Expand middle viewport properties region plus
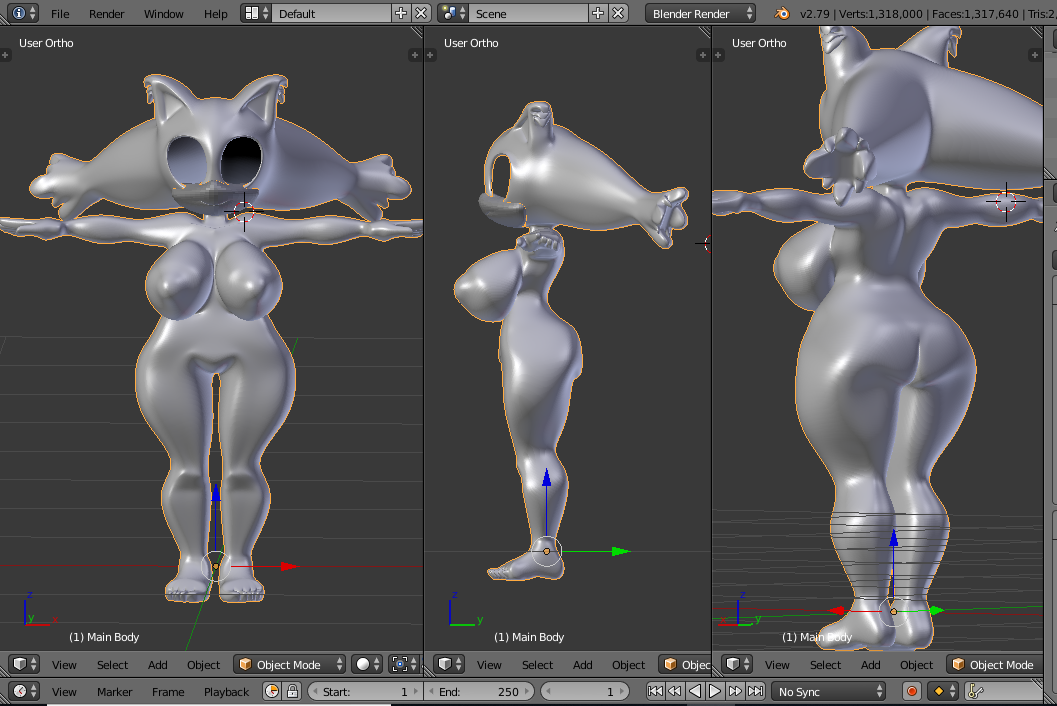Screen dimensions: 1057x706 (x=702, y=55)
